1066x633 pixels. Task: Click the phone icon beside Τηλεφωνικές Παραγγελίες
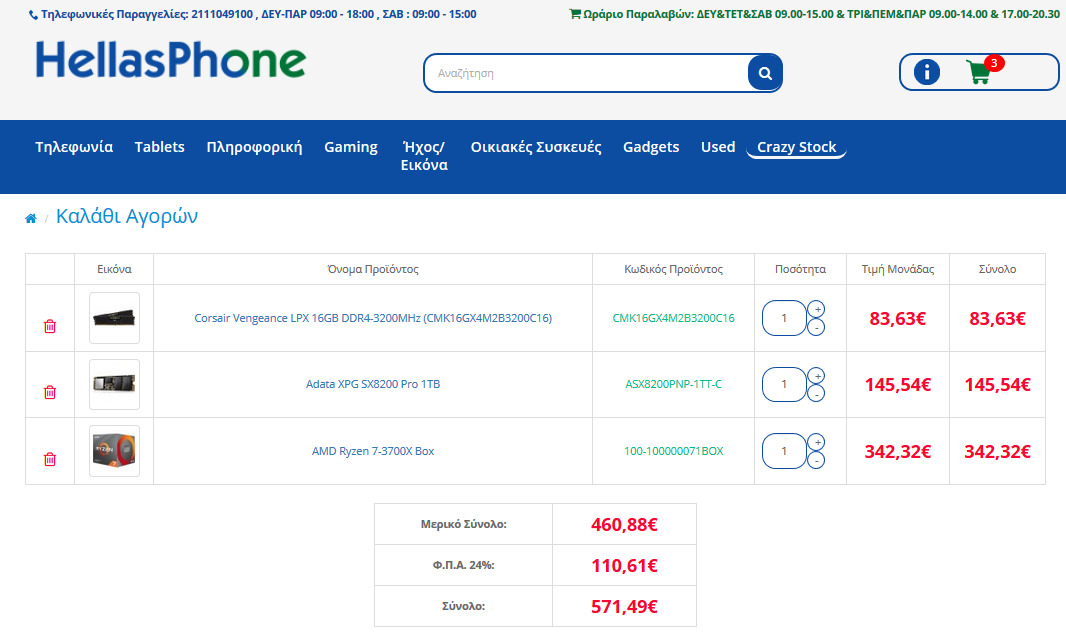click(33, 15)
